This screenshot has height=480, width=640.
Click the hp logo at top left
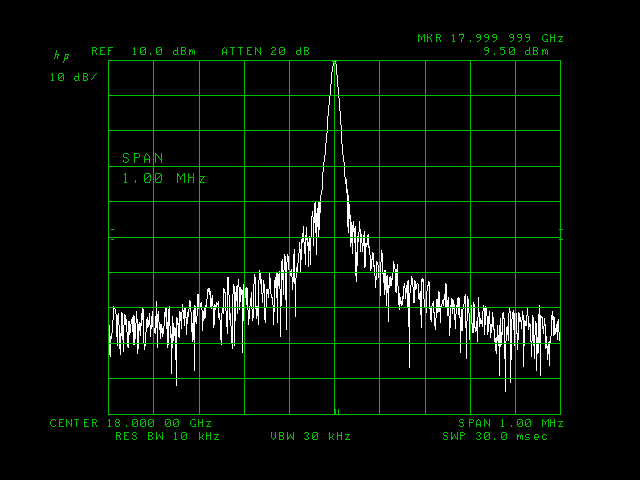61,56
